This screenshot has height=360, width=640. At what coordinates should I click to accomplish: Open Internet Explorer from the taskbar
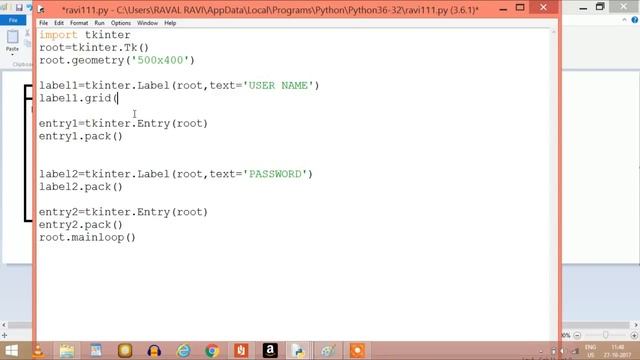coord(184,351)
